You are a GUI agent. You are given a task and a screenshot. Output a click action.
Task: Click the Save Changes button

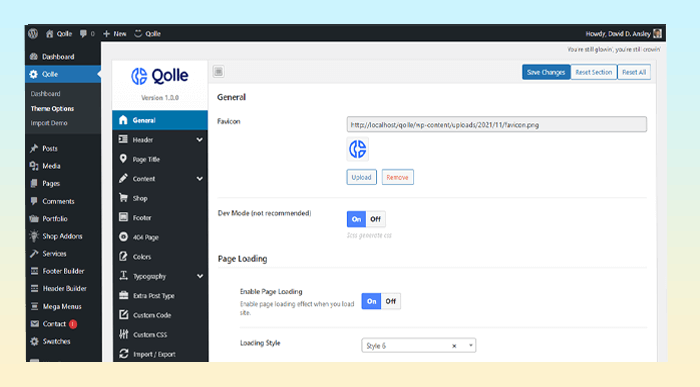[546, 72]
